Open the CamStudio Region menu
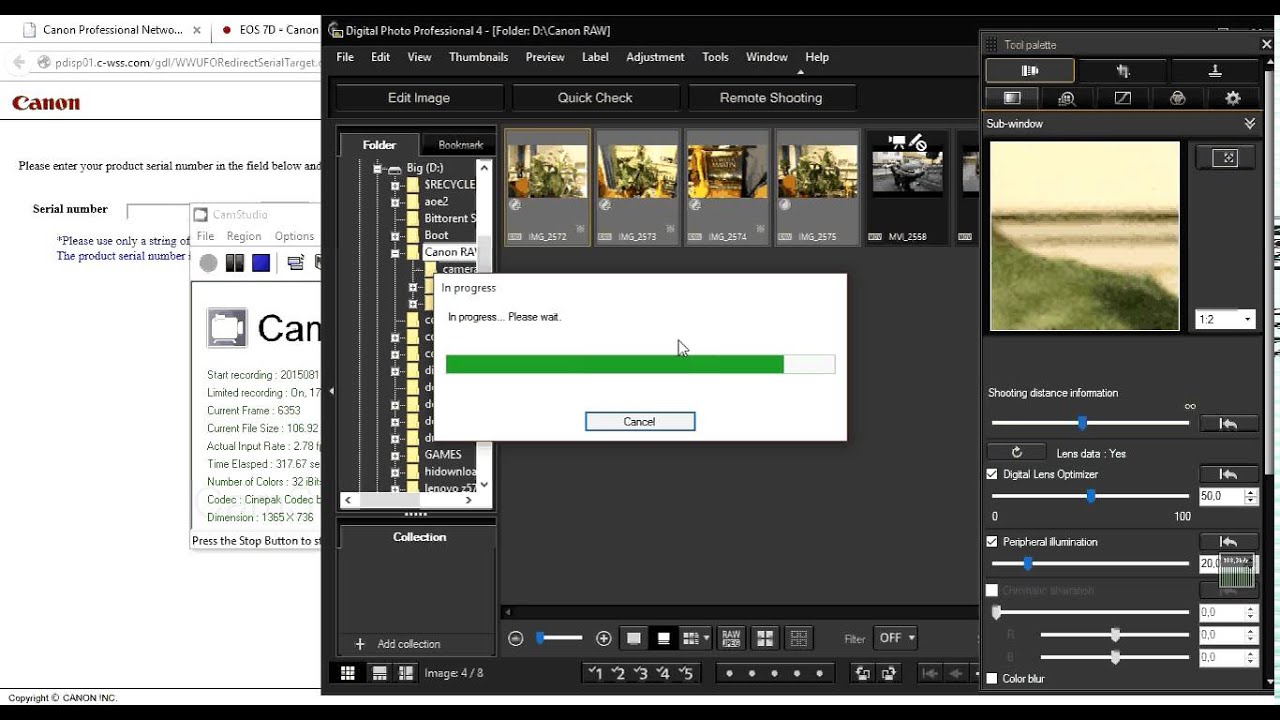This screenshot has height=720, width=1280. 244,236
